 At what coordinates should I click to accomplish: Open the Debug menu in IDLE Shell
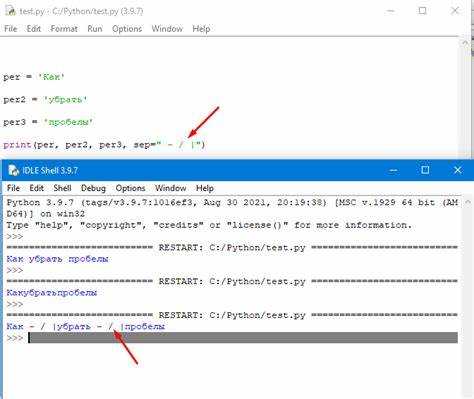click(93, 188)
